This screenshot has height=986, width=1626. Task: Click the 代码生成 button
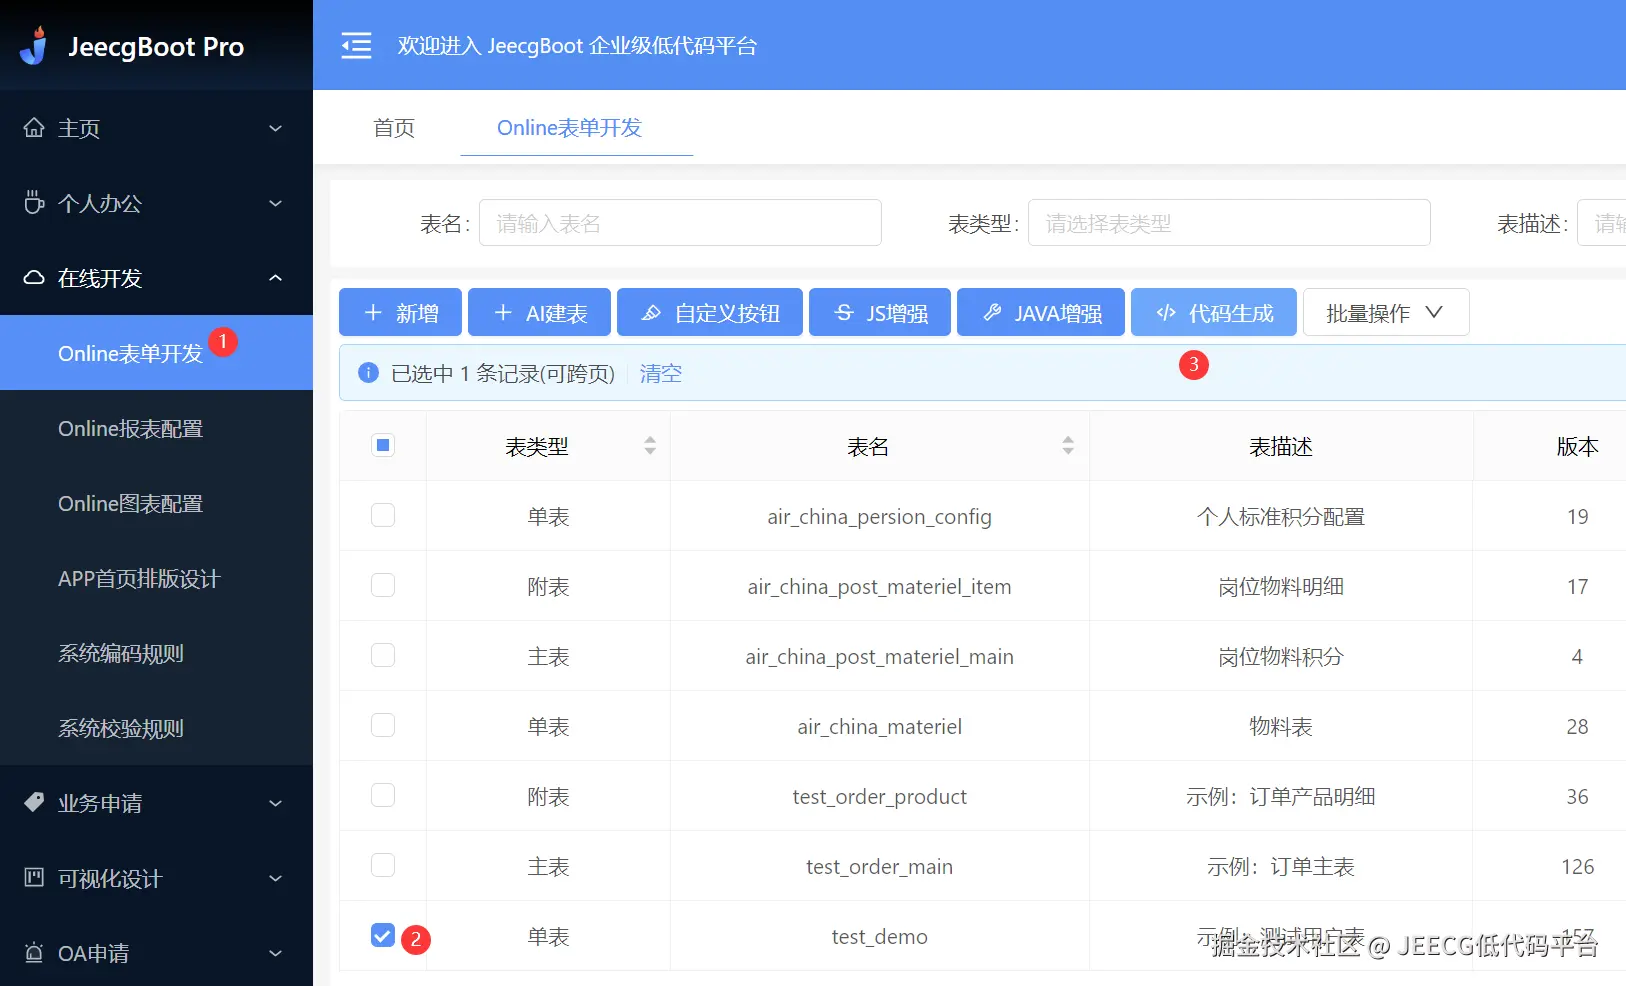[x=1214, y=312]
